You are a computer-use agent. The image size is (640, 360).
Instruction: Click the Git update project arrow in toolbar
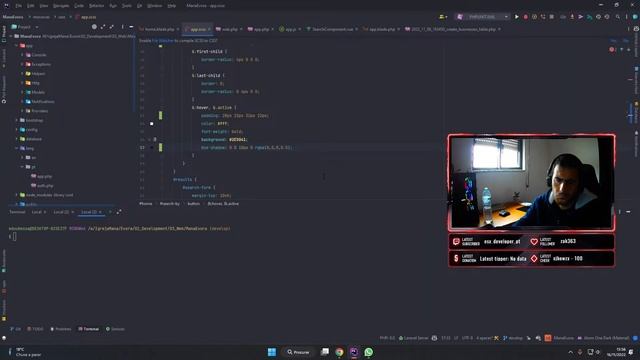[572, 17]
